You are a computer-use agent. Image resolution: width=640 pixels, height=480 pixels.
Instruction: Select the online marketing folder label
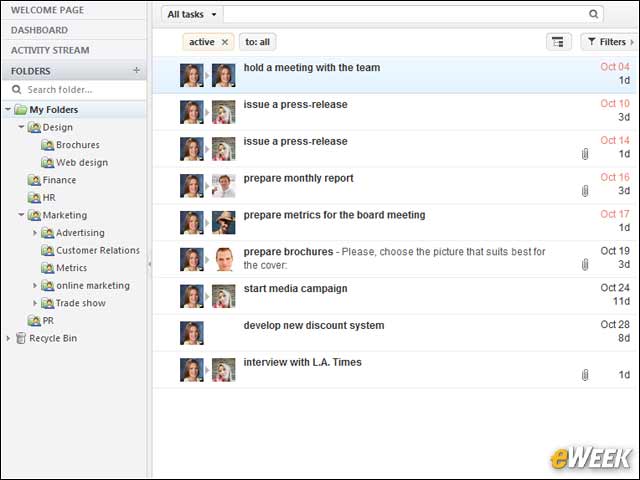click(x=93, y=285)
